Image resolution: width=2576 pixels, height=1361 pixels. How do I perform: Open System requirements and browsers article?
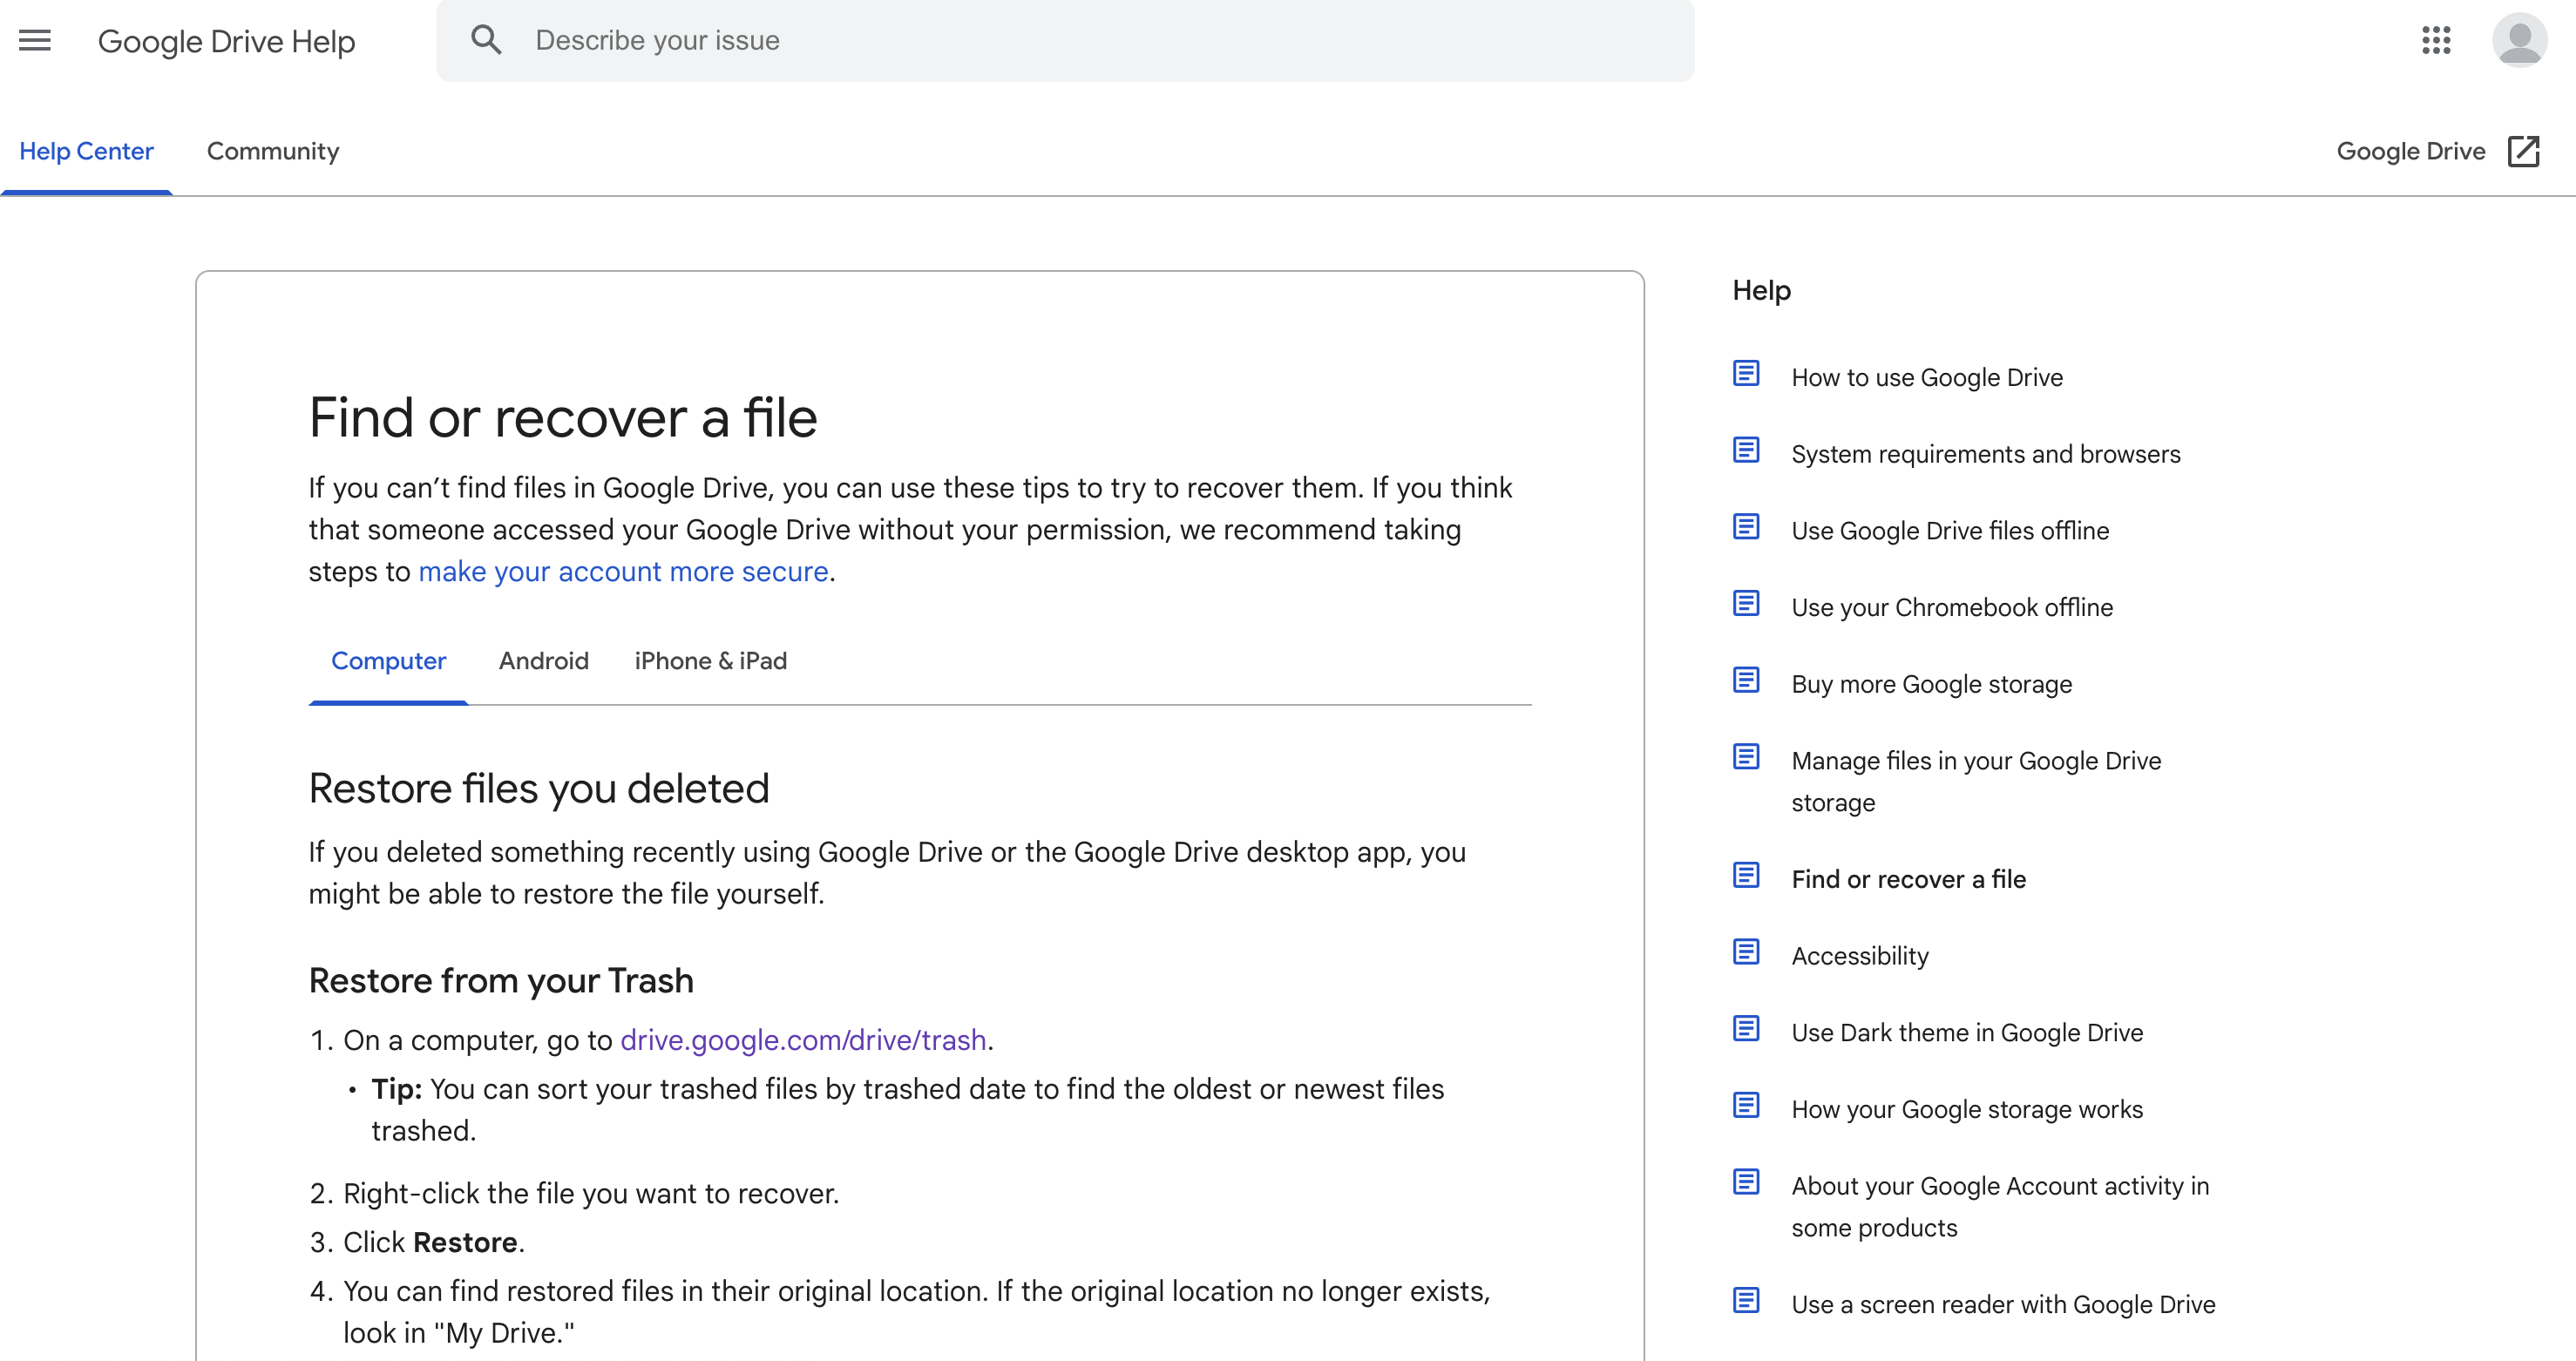tap(1985, 454)
